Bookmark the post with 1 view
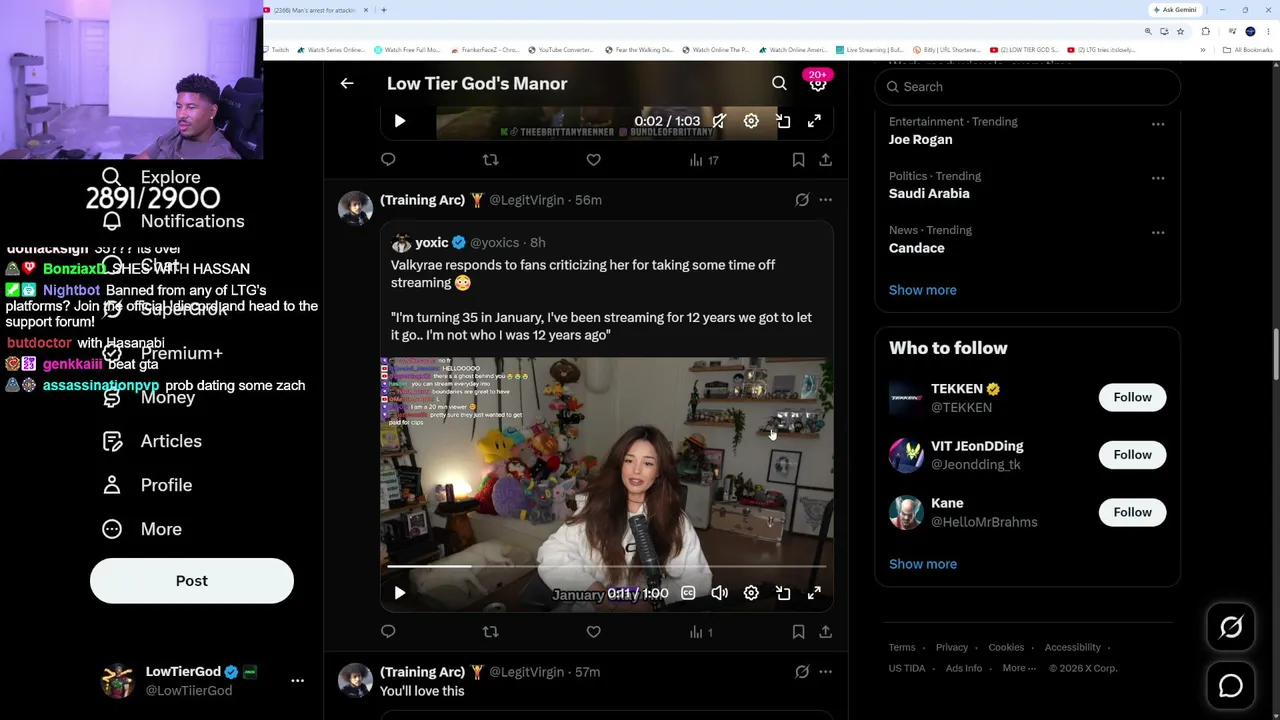The height and width of the screenshot is (720, 1280). (798, 632)
